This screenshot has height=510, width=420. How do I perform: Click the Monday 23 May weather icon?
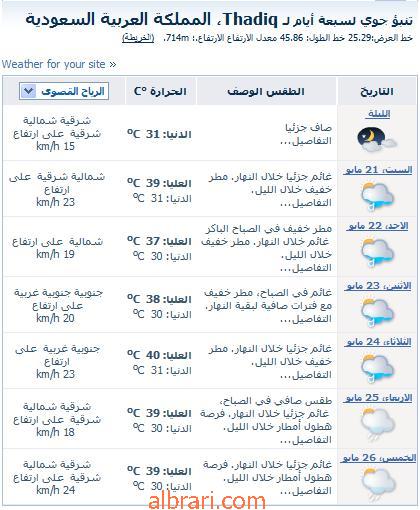tap(377, 313)
